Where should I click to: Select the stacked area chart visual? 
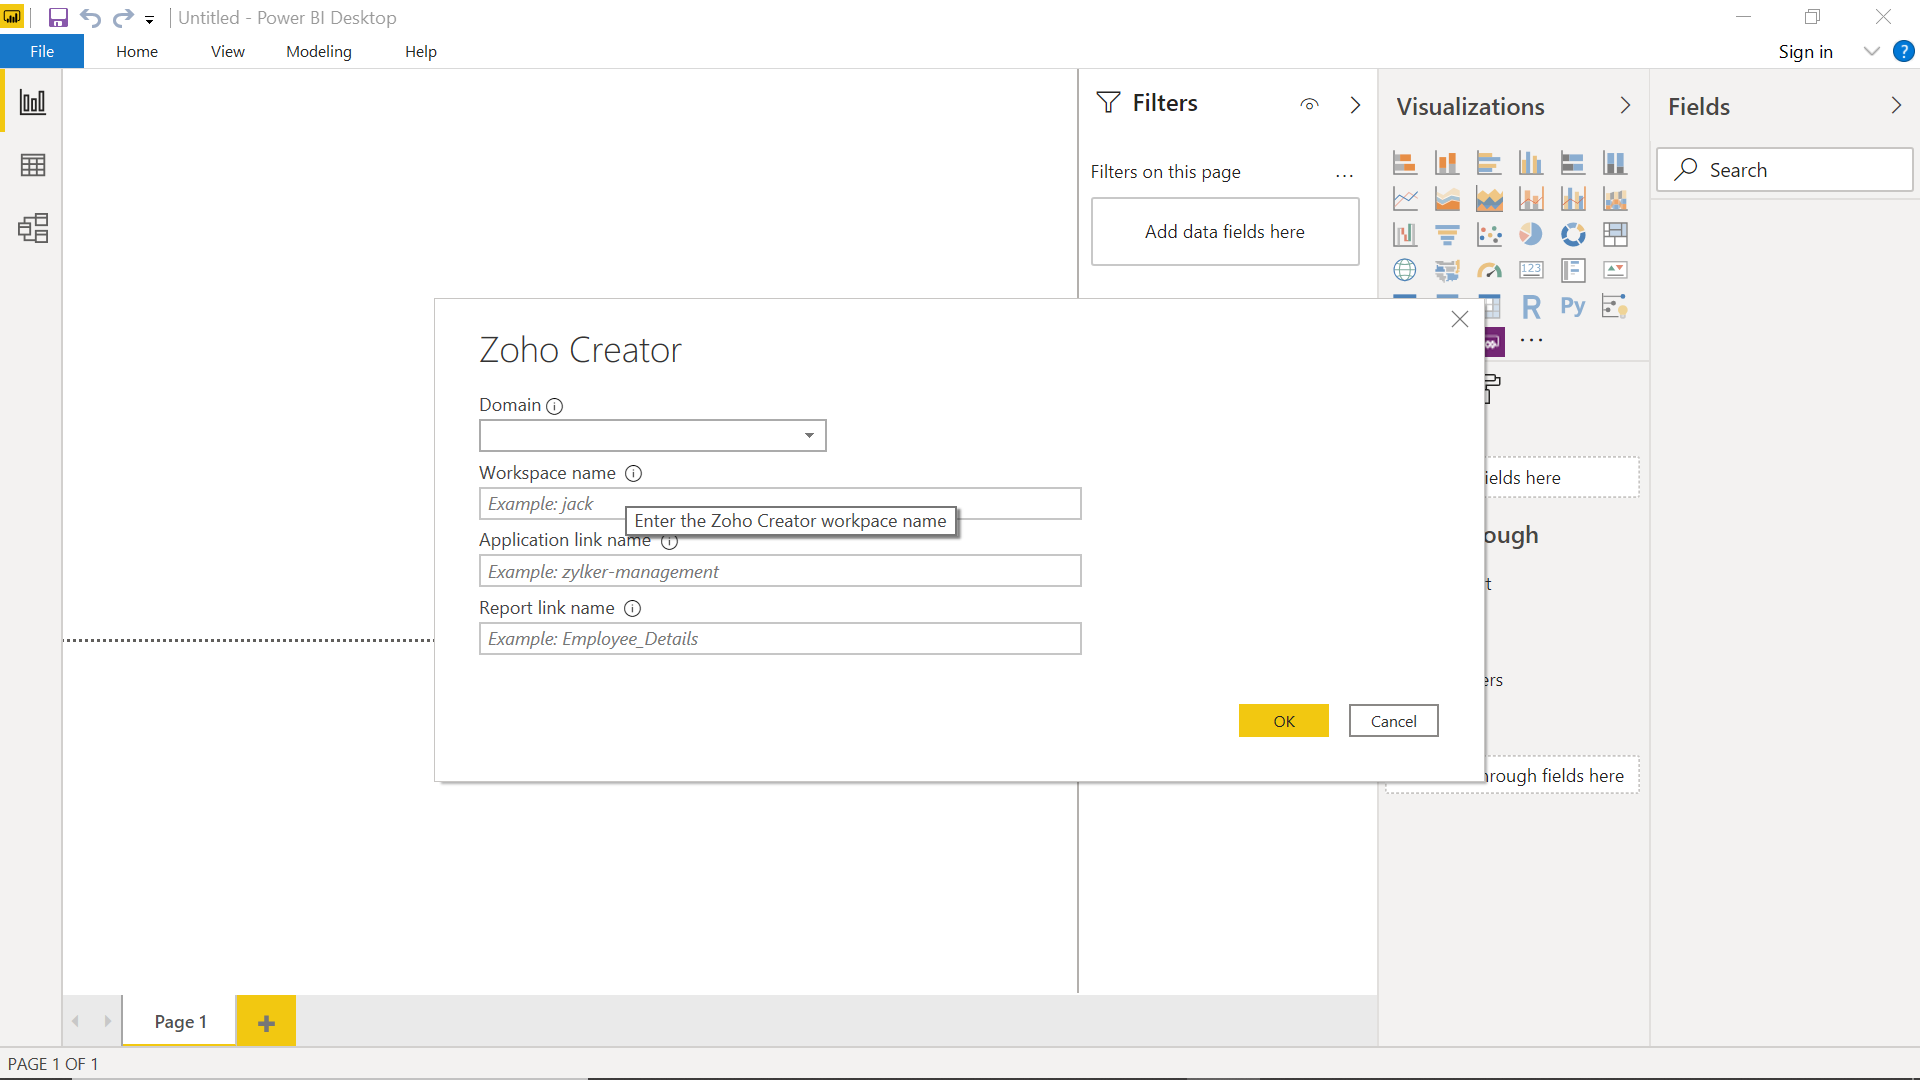[1489, 199]
